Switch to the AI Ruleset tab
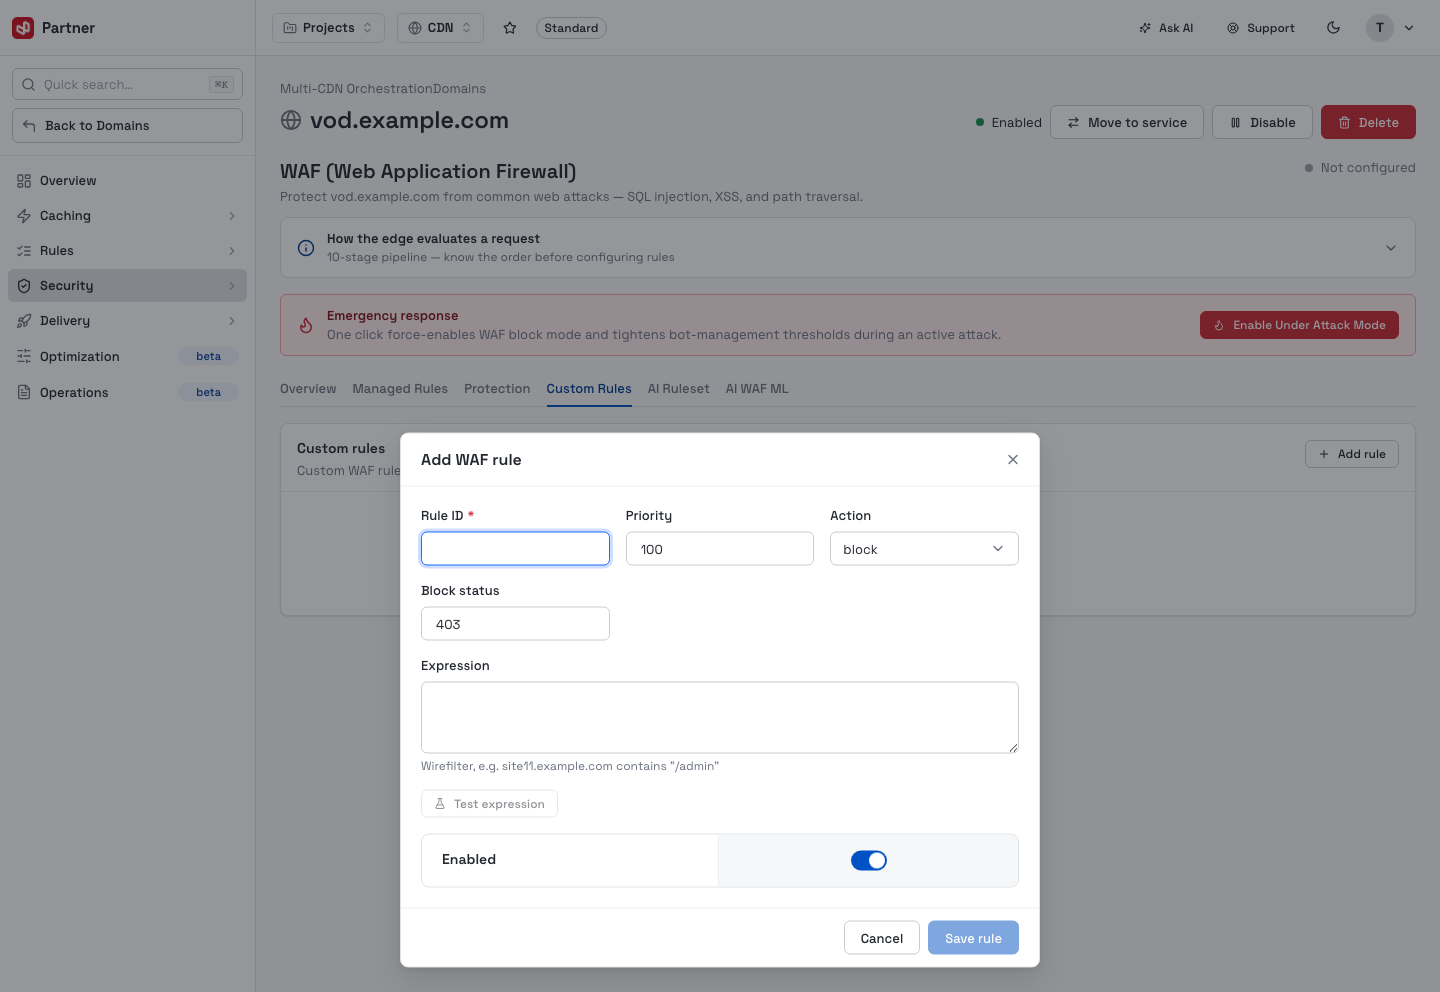 click(678, 389)
